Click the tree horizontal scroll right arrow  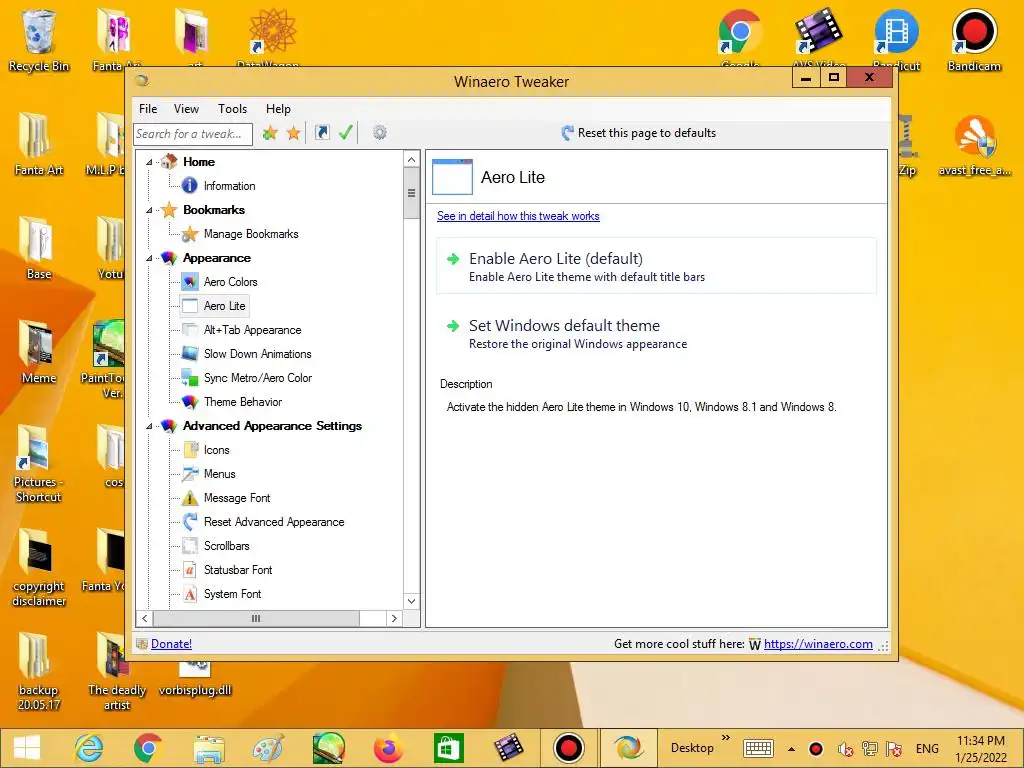coord(394,618)
